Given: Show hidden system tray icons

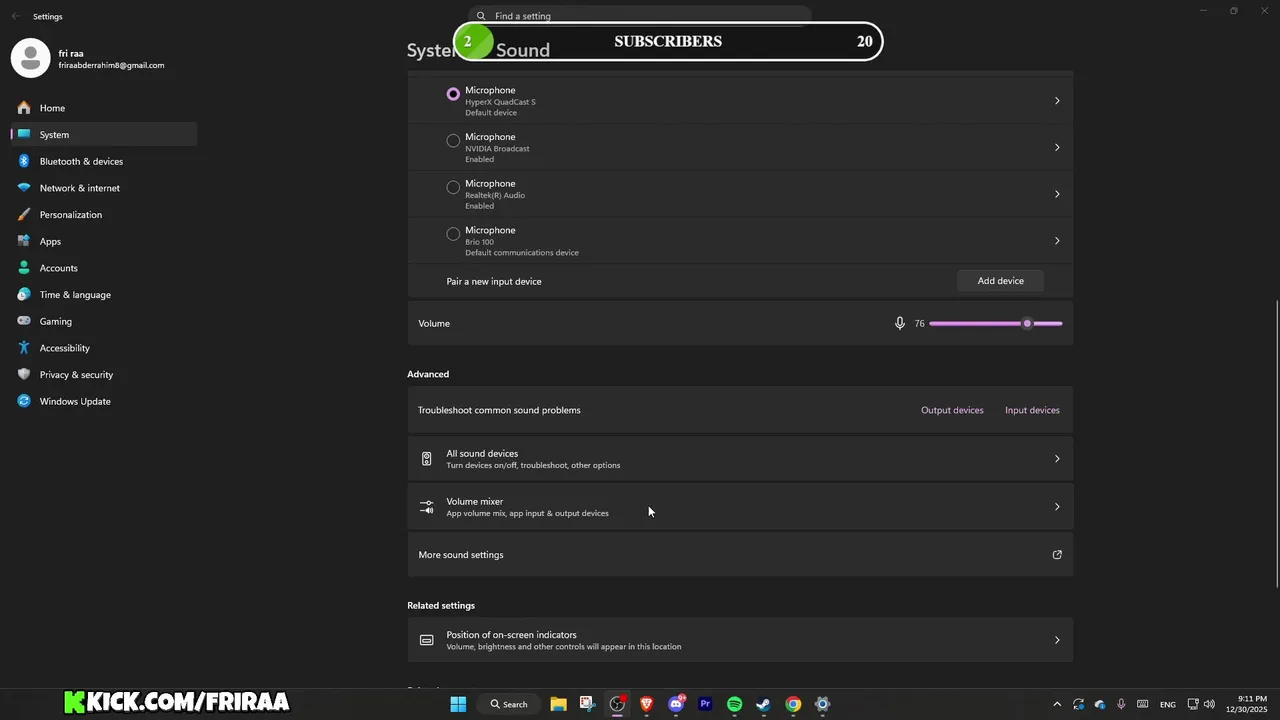Looking at the screenshot, I should coord(1057,704).
